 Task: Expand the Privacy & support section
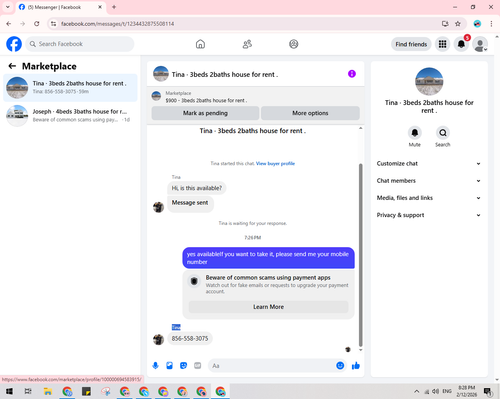click(x=429, y=215)
